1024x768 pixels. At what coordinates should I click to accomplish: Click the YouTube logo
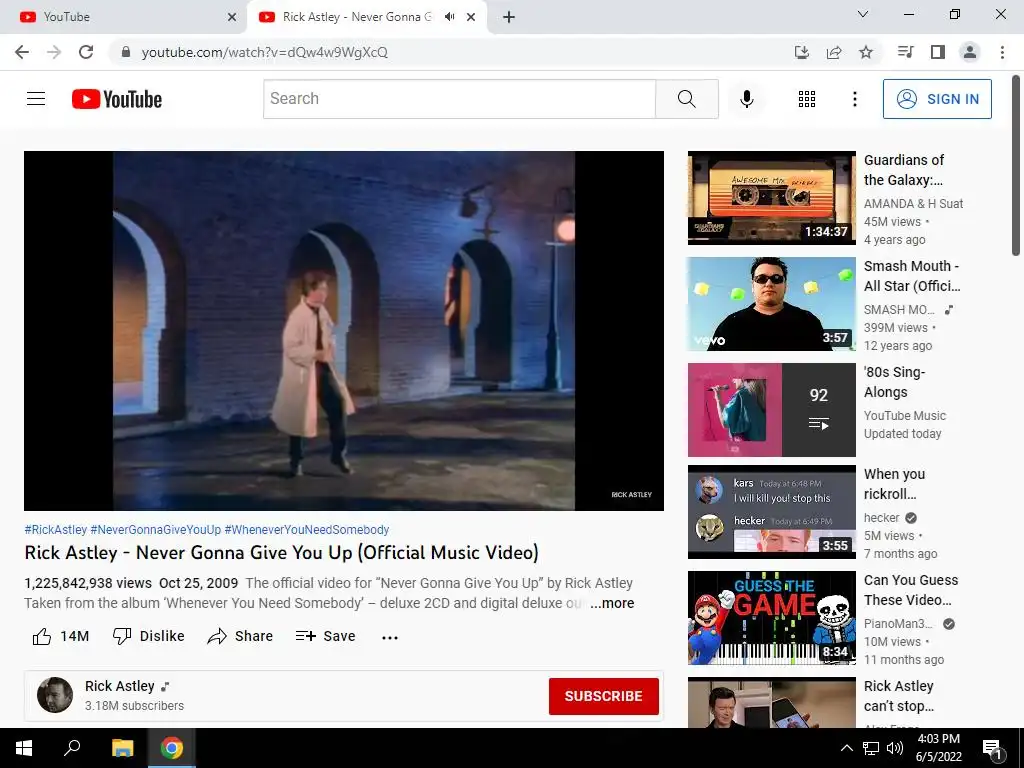117,99
